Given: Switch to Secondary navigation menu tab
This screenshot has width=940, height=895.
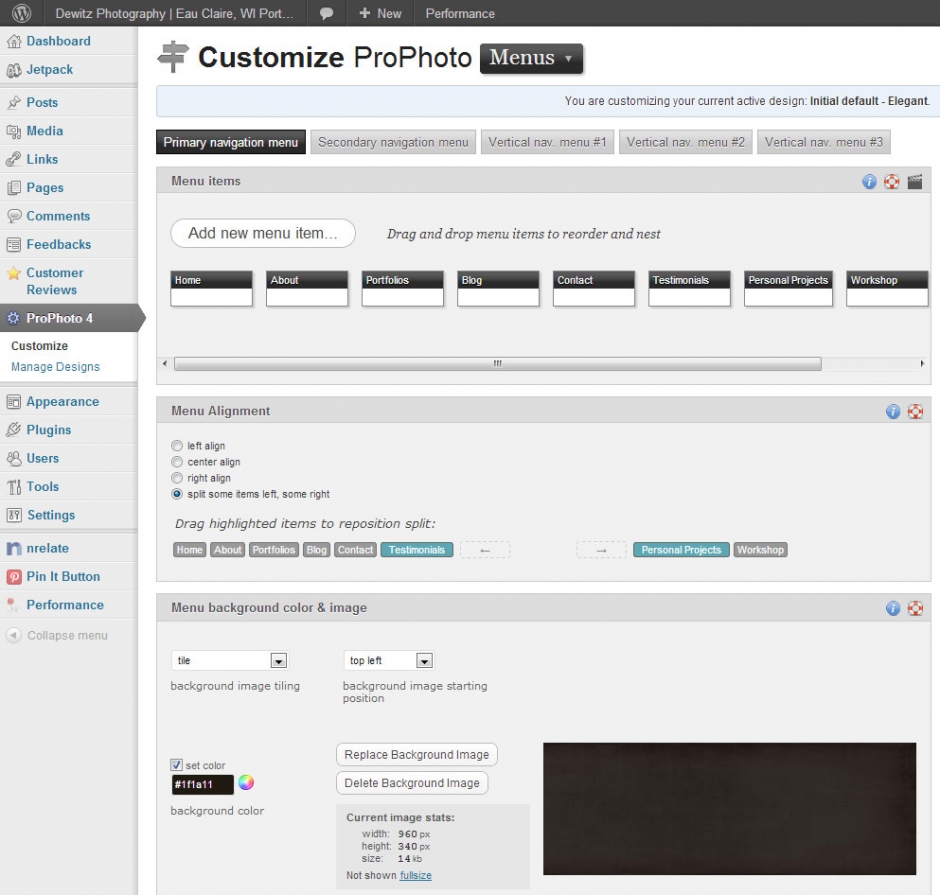Looking at the screenshot, I should tap(393, 142).
